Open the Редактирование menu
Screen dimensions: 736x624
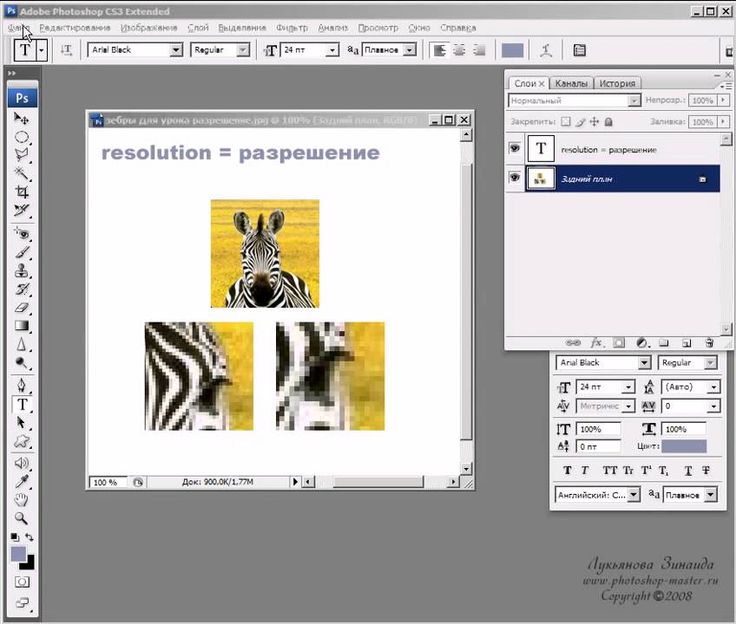click(x=75, y=28)
